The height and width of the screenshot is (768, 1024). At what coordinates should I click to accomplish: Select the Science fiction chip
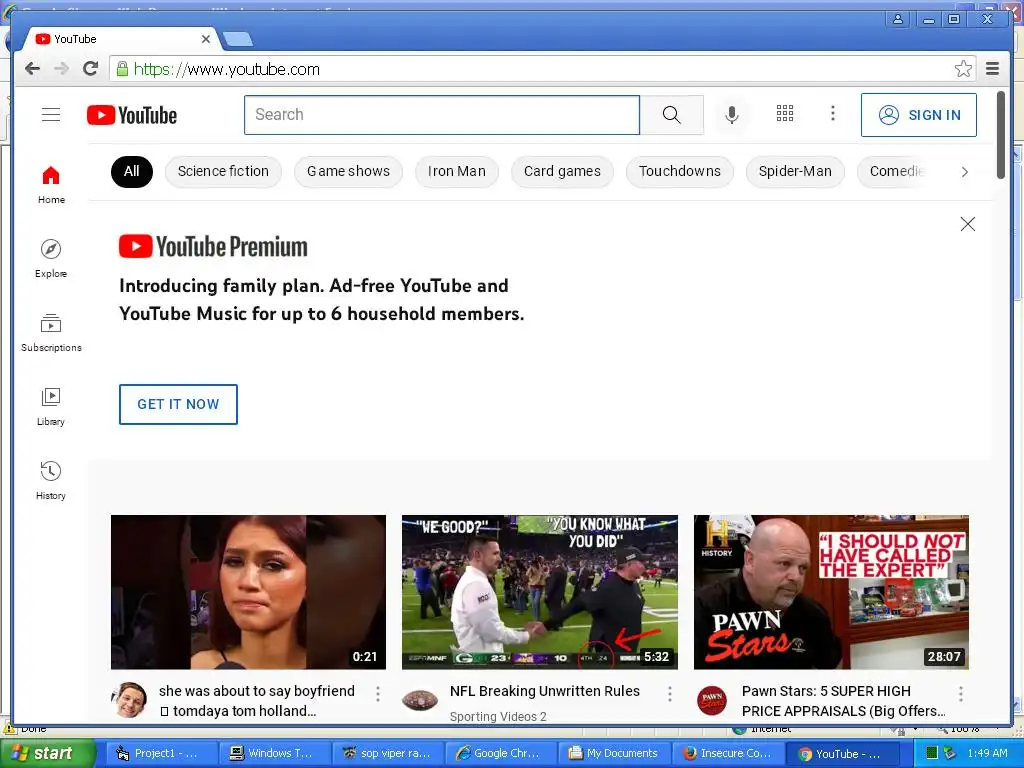223,172
